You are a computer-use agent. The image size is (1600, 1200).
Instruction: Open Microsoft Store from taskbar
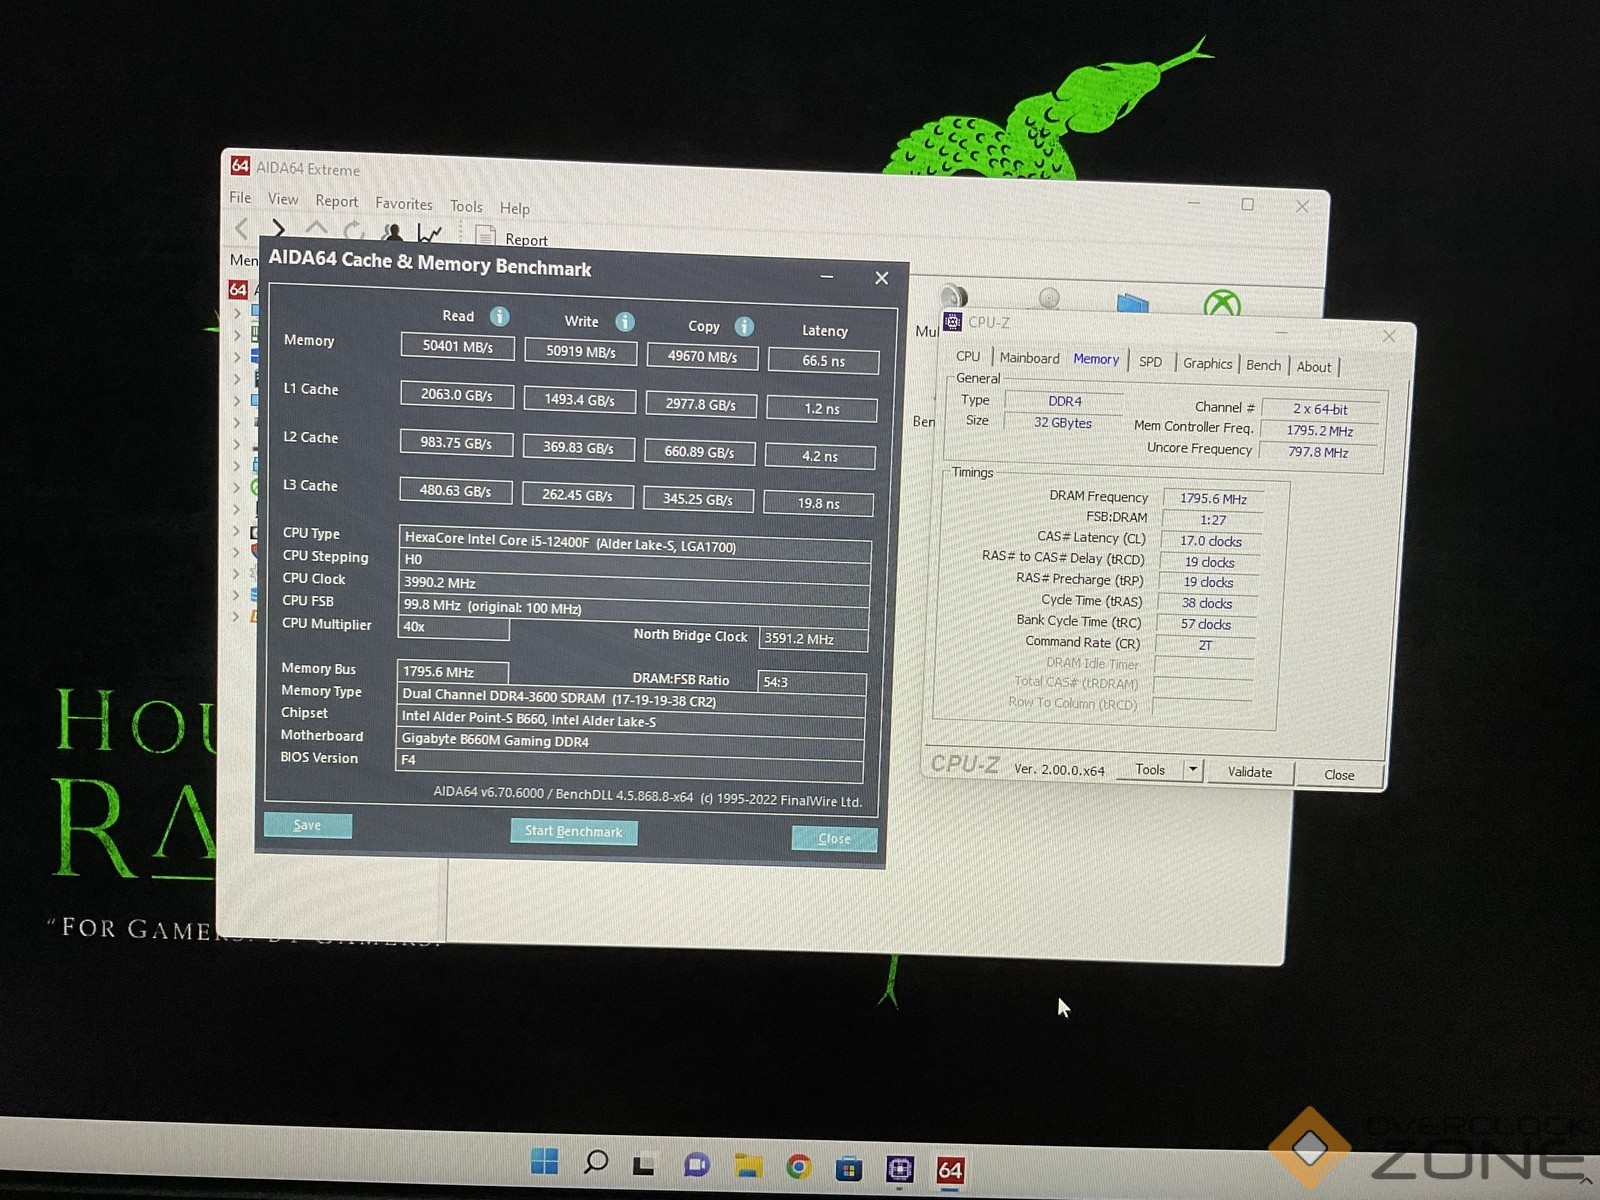[849, 1168]
